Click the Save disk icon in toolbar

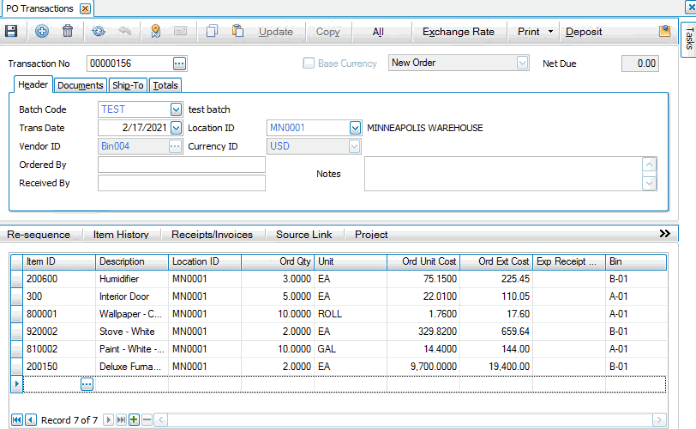12,31
